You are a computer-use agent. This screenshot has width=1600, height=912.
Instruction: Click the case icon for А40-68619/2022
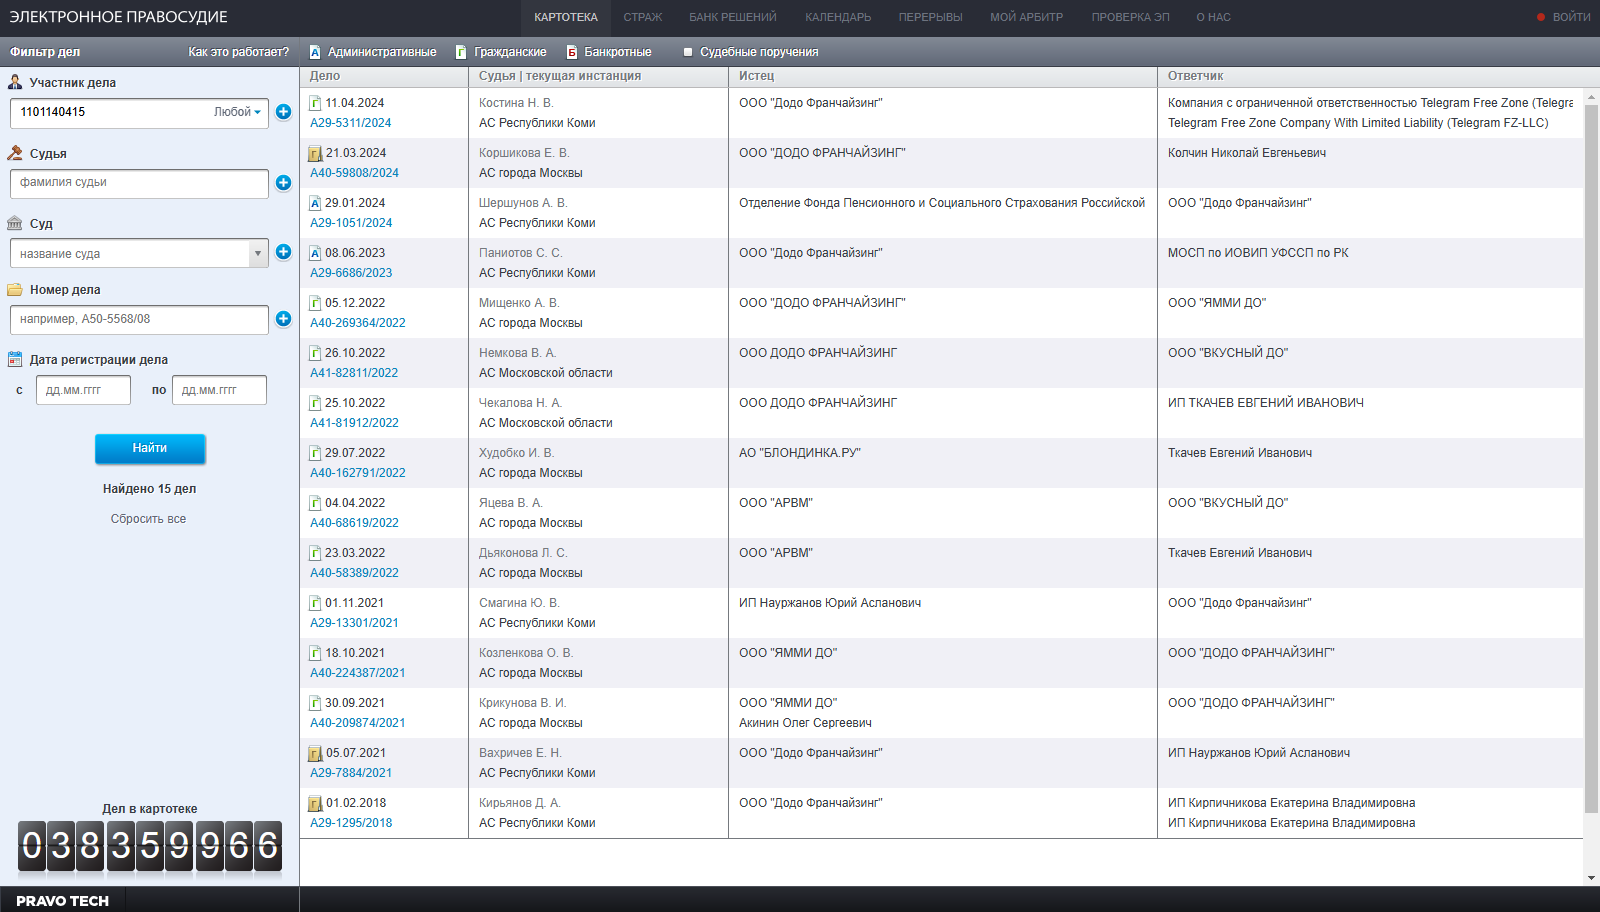(x=315, y=503)
